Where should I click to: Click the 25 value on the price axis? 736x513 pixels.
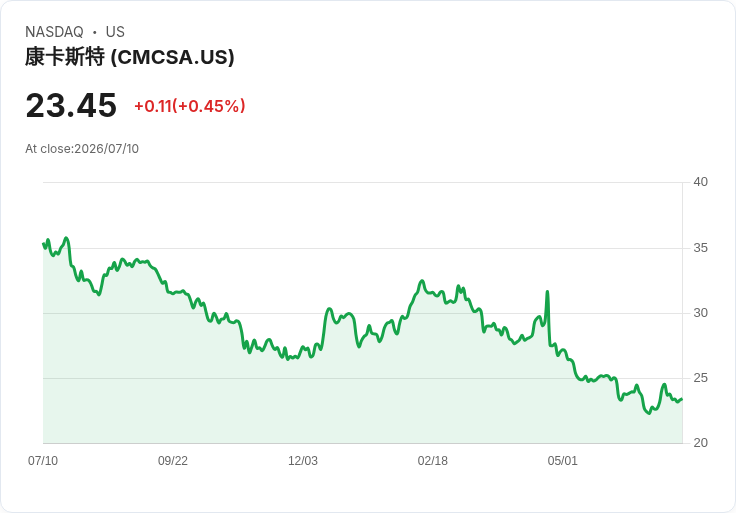pos(700,378)
